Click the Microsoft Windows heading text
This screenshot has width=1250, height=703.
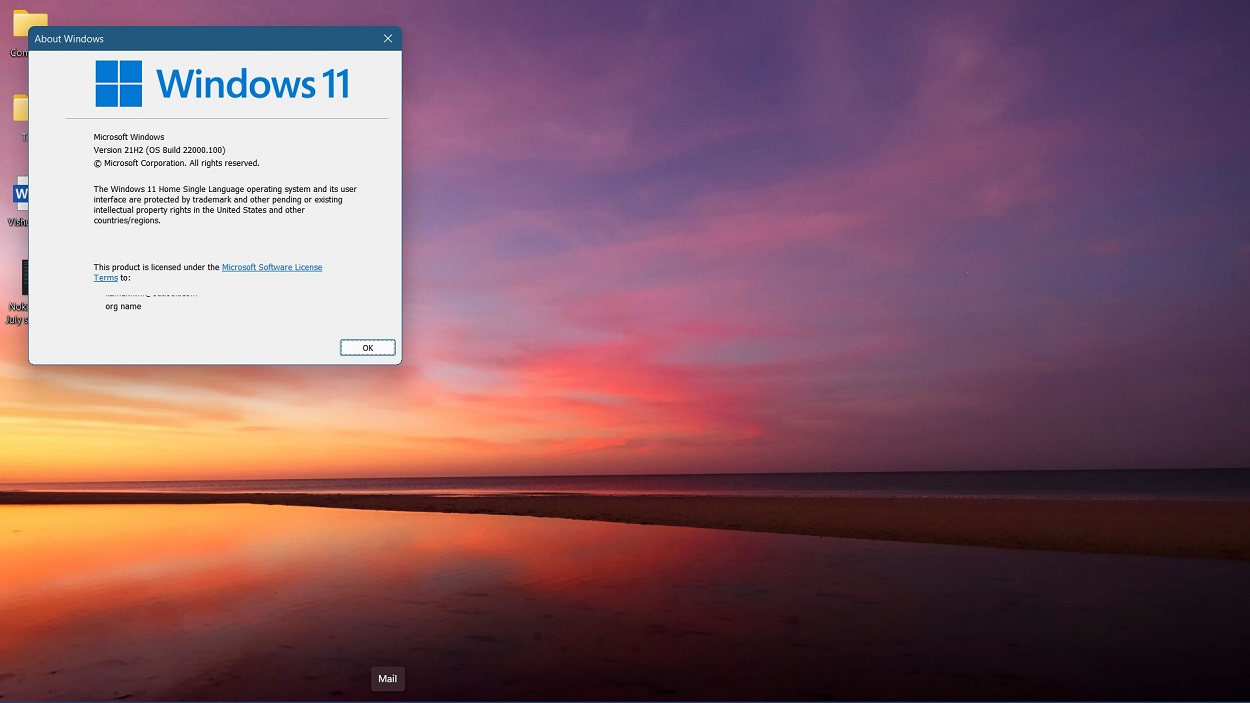pyautogui.click(x=129, y=137)
